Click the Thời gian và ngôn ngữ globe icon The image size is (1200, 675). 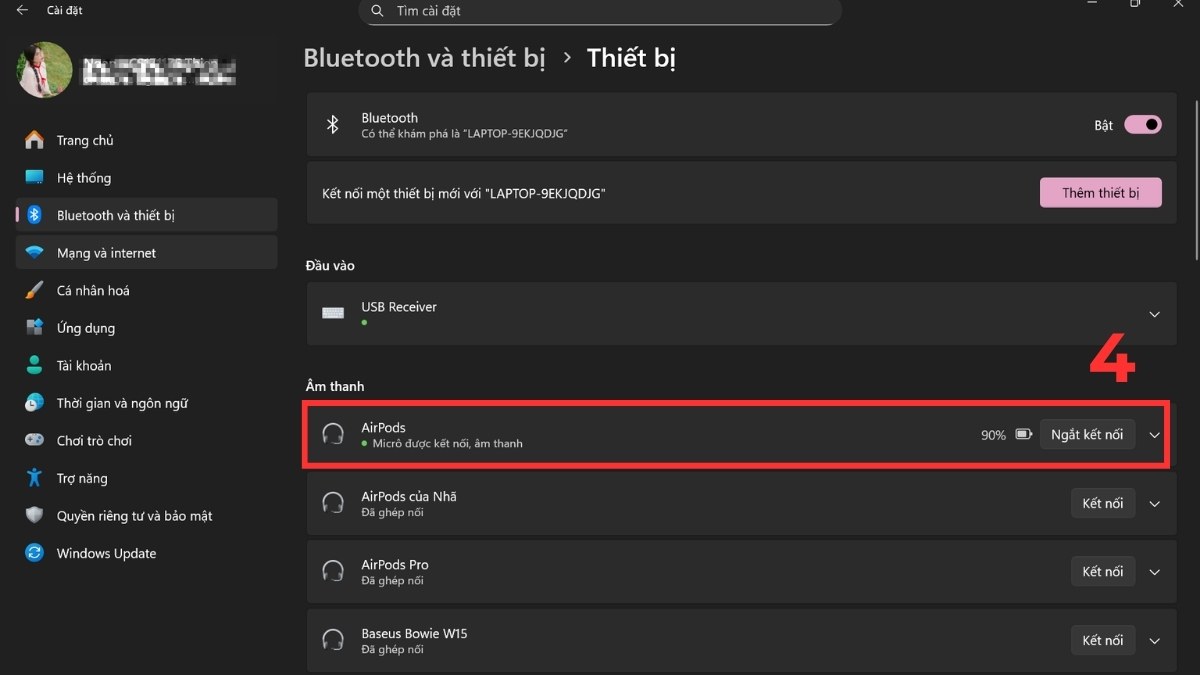tap(33, 402)
